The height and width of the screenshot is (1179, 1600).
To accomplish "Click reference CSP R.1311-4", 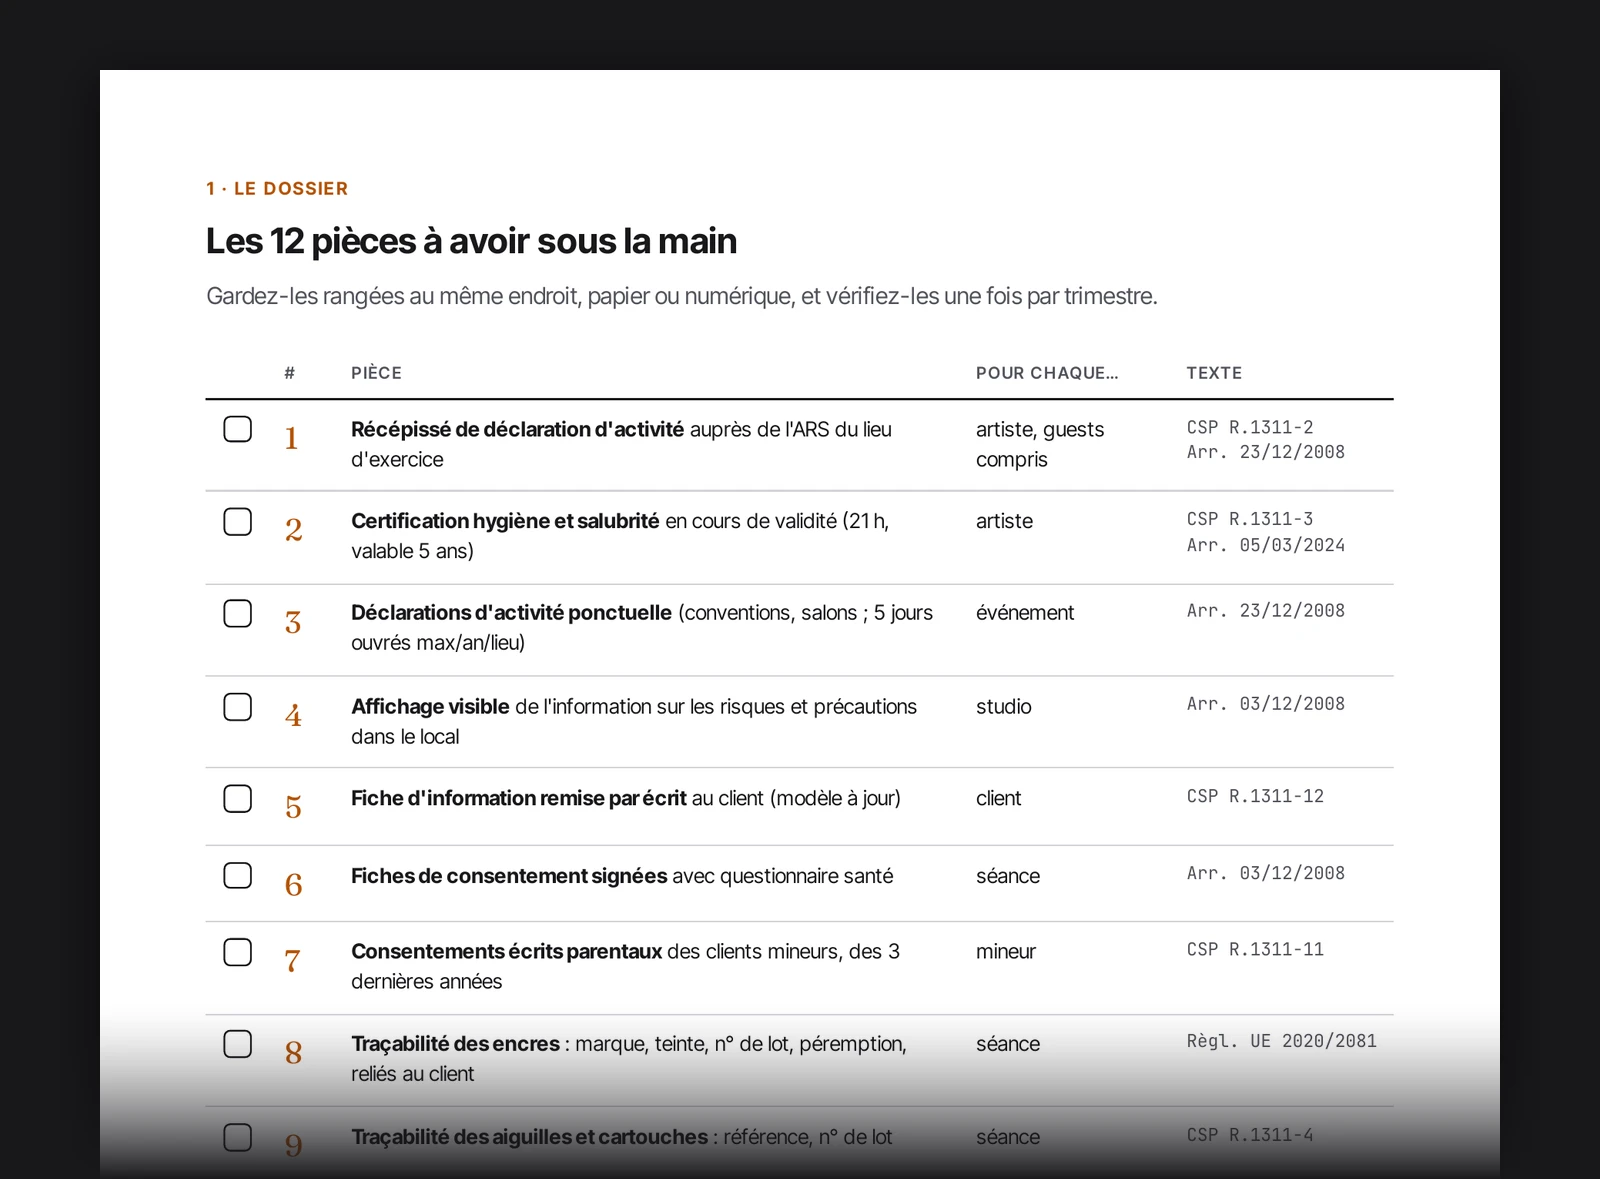I will click(1250, 1135).
